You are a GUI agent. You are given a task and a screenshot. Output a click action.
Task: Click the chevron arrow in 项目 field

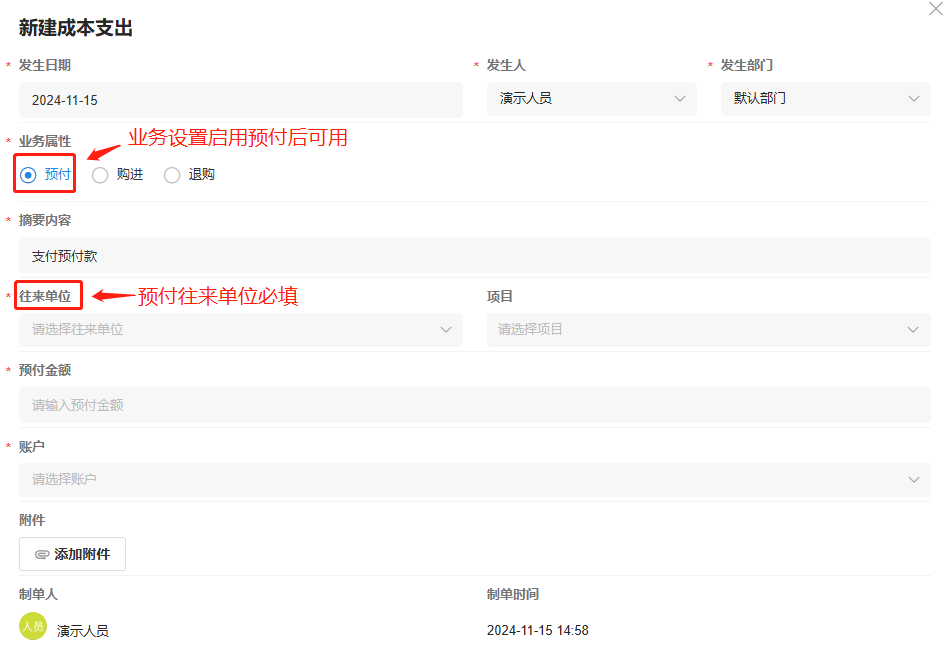(x=913, y=329)
